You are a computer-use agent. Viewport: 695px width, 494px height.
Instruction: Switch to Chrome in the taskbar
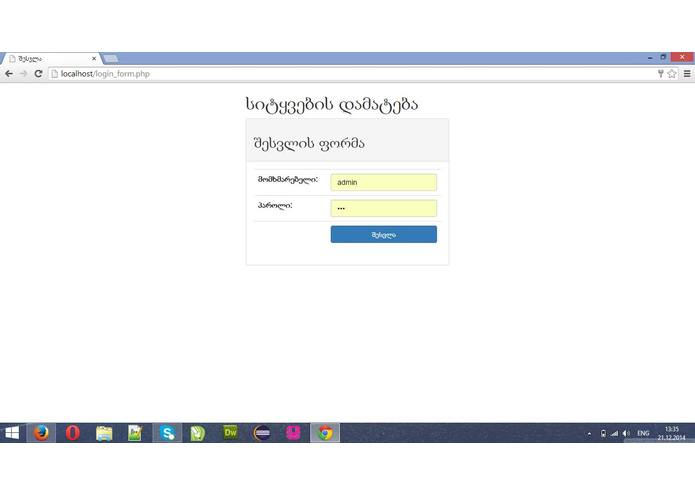pos(325,433)
